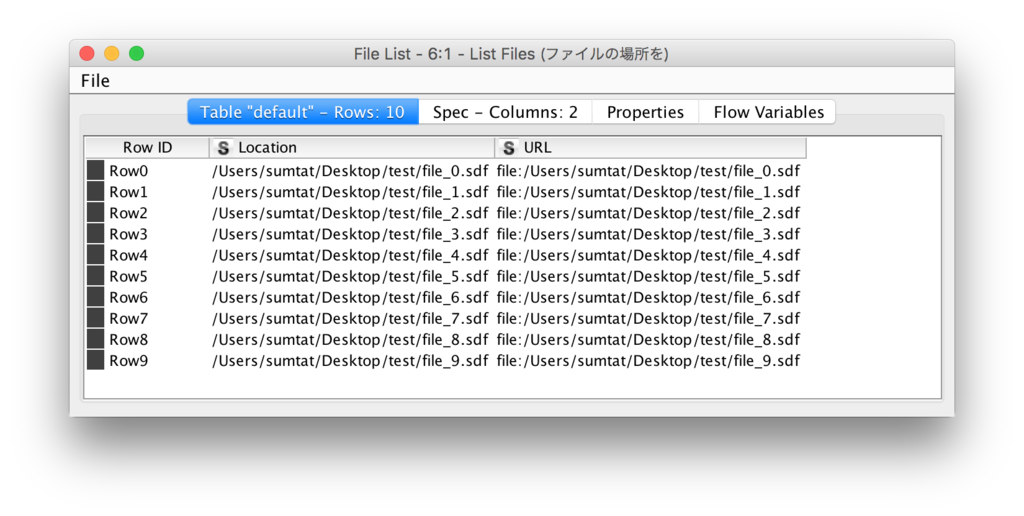Click the color square of Row7

pos(95,318)
